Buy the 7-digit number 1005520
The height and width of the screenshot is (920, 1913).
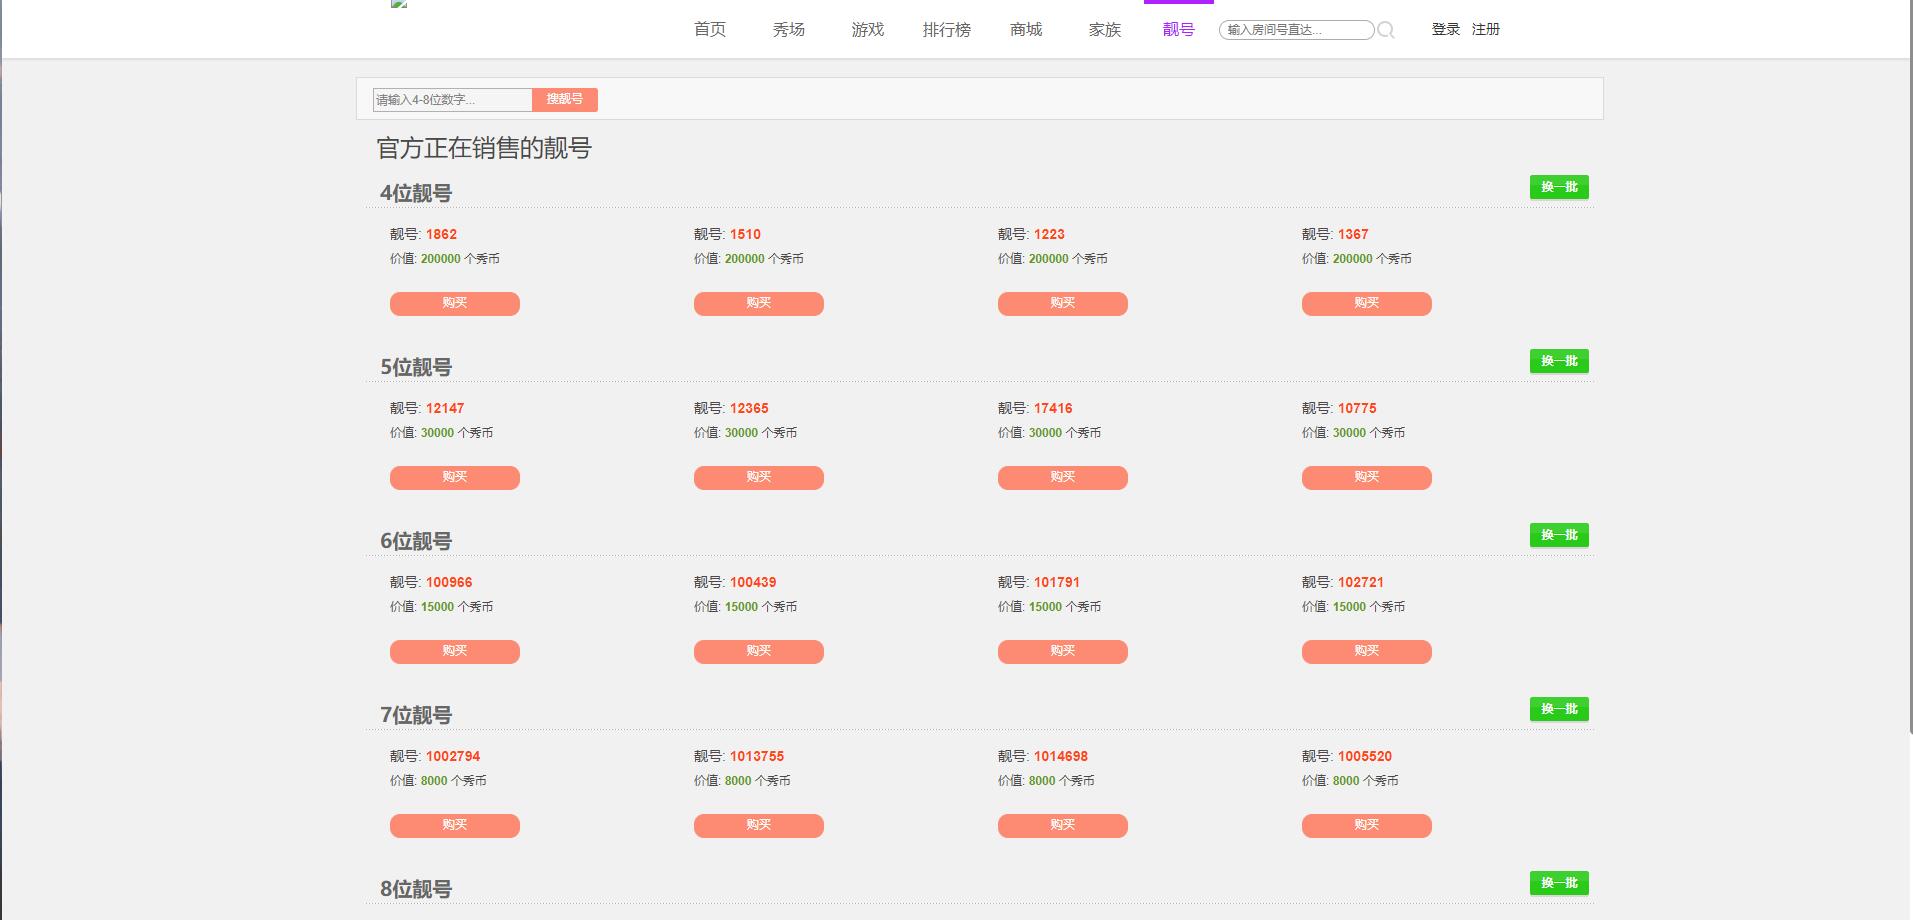tap(1367, 826)
